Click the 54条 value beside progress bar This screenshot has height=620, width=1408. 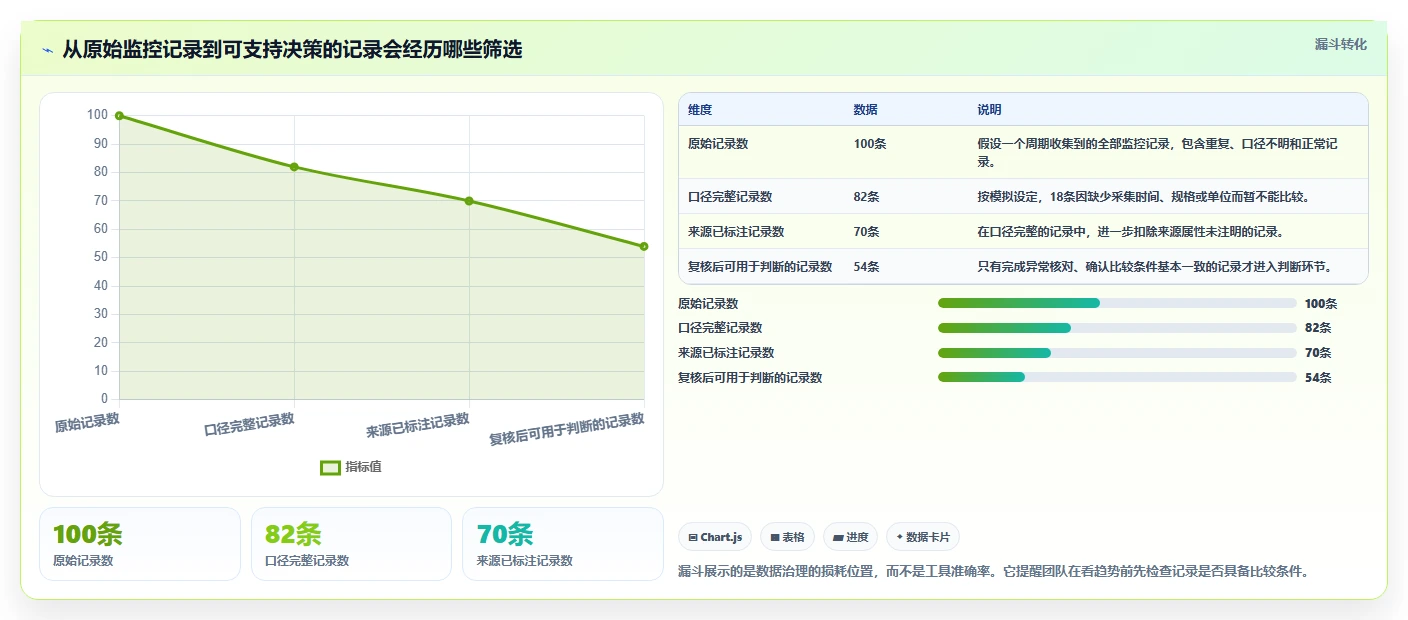pyautogui.click(x=1318, y=378)
